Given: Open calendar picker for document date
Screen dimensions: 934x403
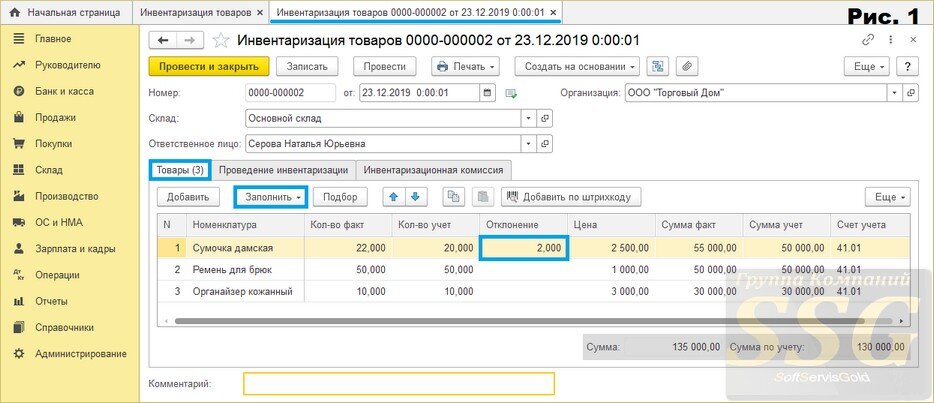Looking at the screenshot, I should coord(488,93).
